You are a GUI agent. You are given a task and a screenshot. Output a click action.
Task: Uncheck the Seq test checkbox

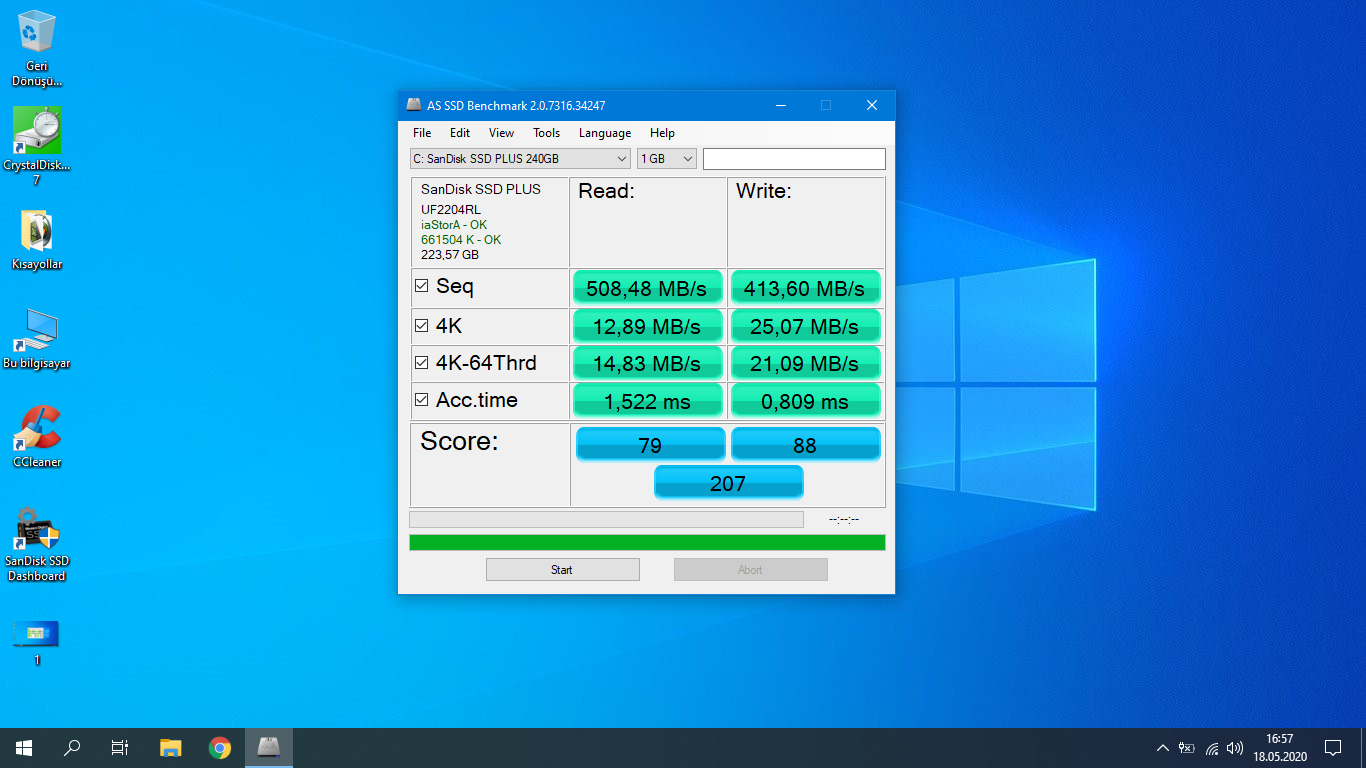point(422,287)
